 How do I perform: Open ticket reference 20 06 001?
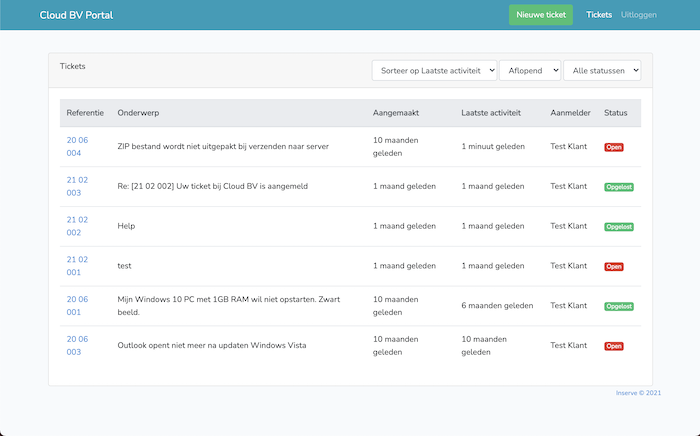[x=77, y=306]
